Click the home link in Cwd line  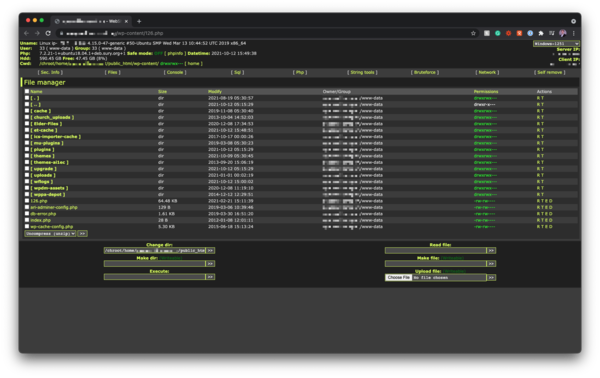(194, 64)
